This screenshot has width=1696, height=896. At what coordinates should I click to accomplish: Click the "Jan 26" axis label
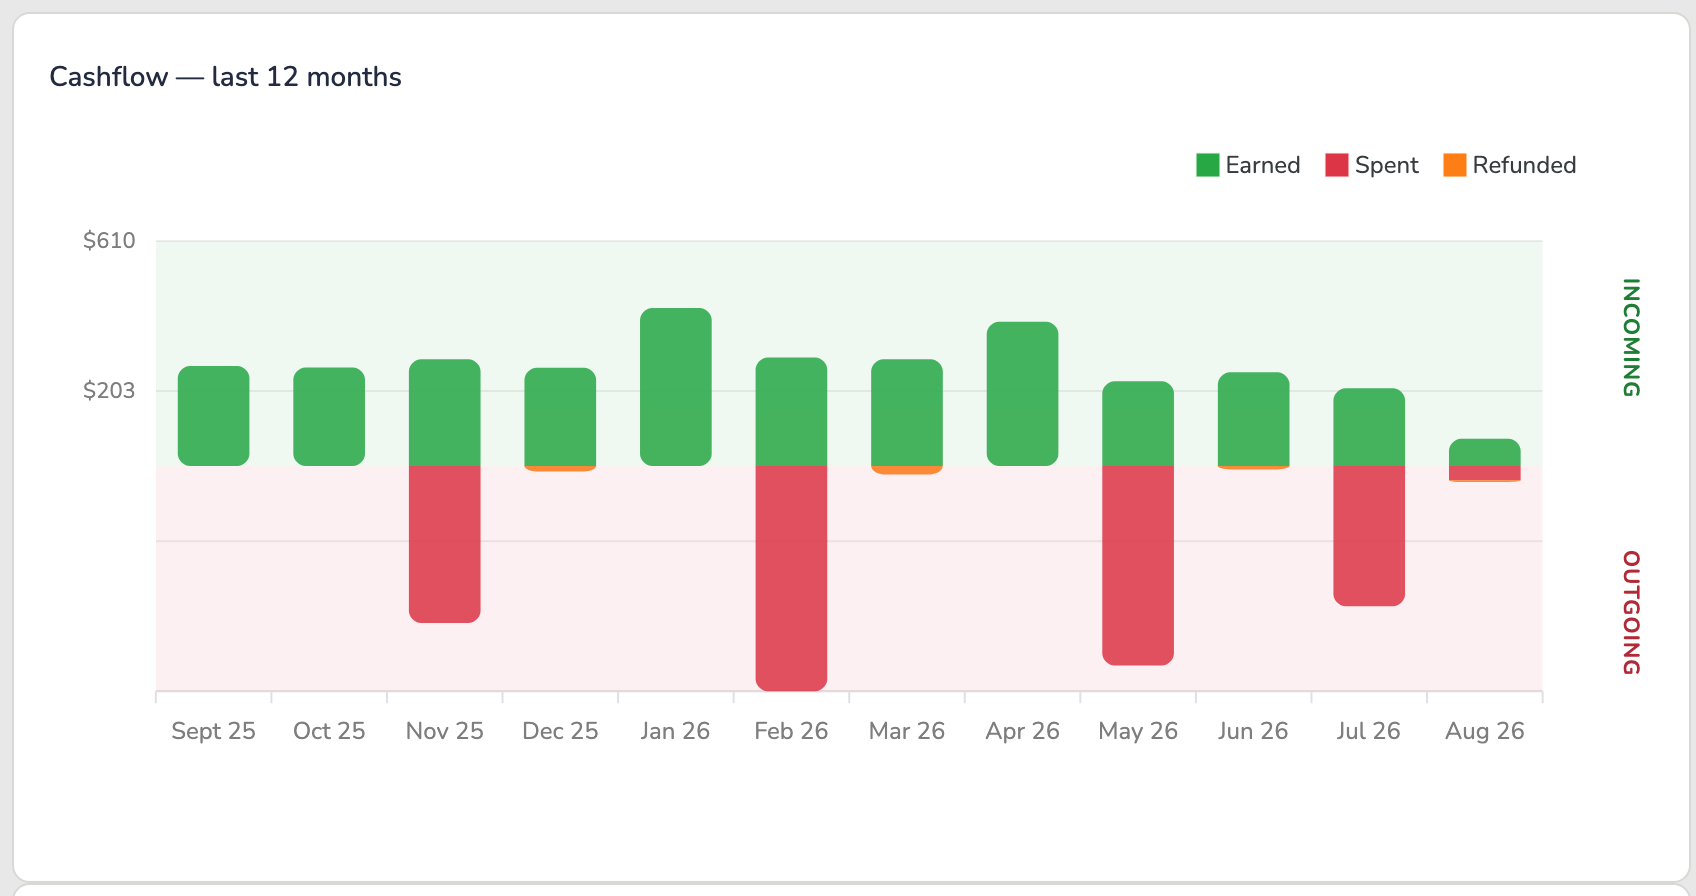[x=676, y=731]
